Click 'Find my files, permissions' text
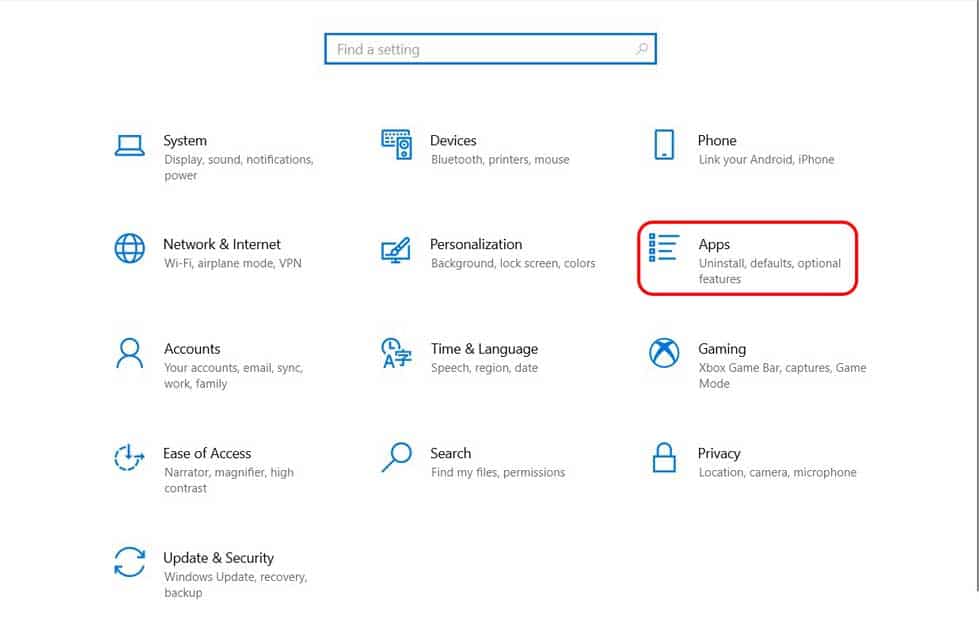 [498, 472]
